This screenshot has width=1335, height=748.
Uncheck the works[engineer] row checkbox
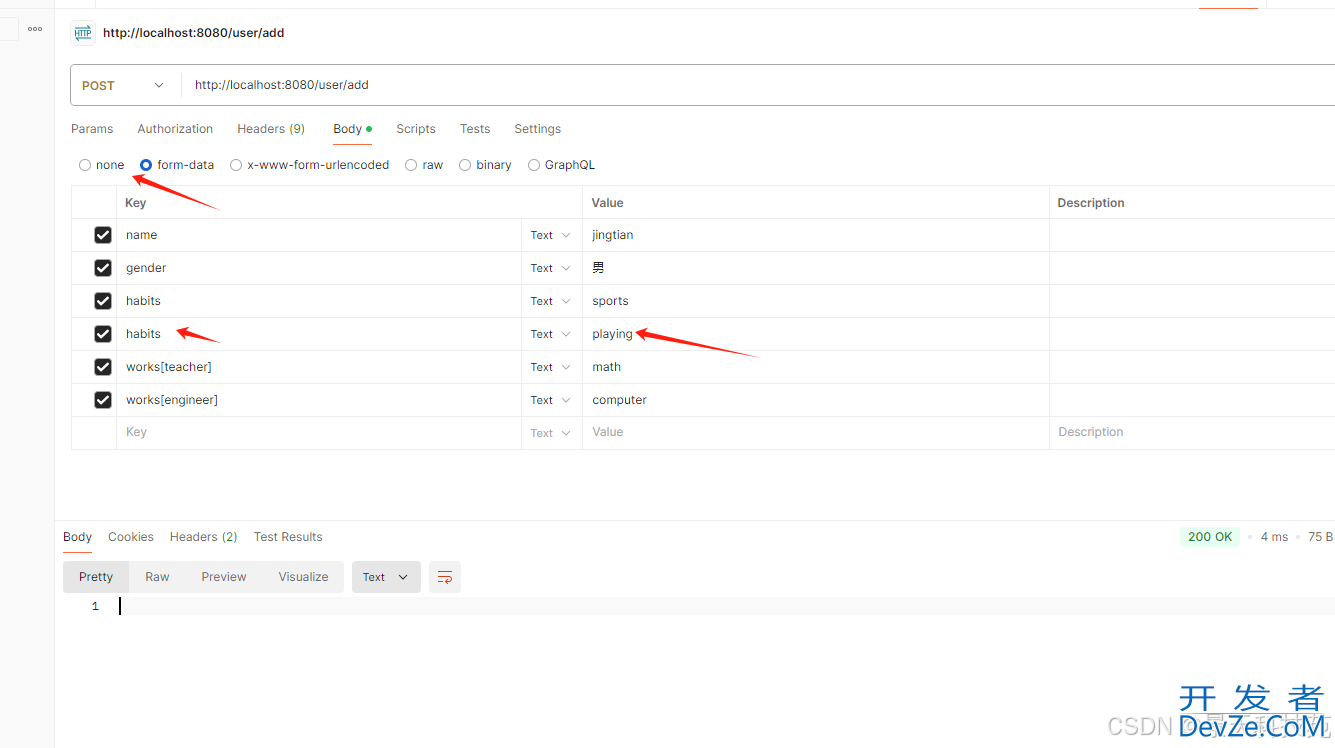point(103,400)
